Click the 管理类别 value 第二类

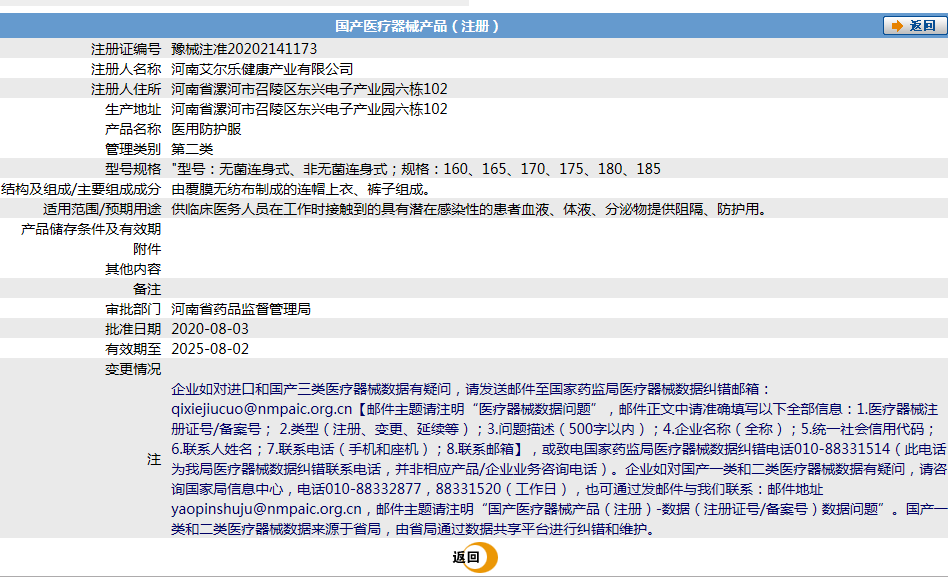[x=197, y=148]
